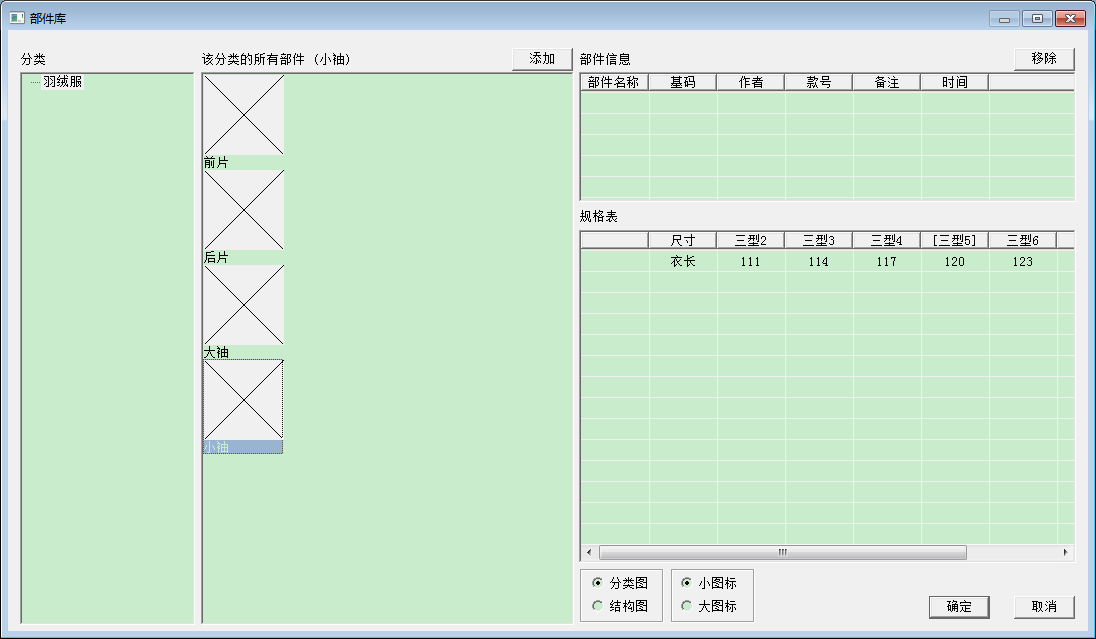Click the 移除 button to remove part info
Screen dimensions: 1096x639
tap(1044, 58)
